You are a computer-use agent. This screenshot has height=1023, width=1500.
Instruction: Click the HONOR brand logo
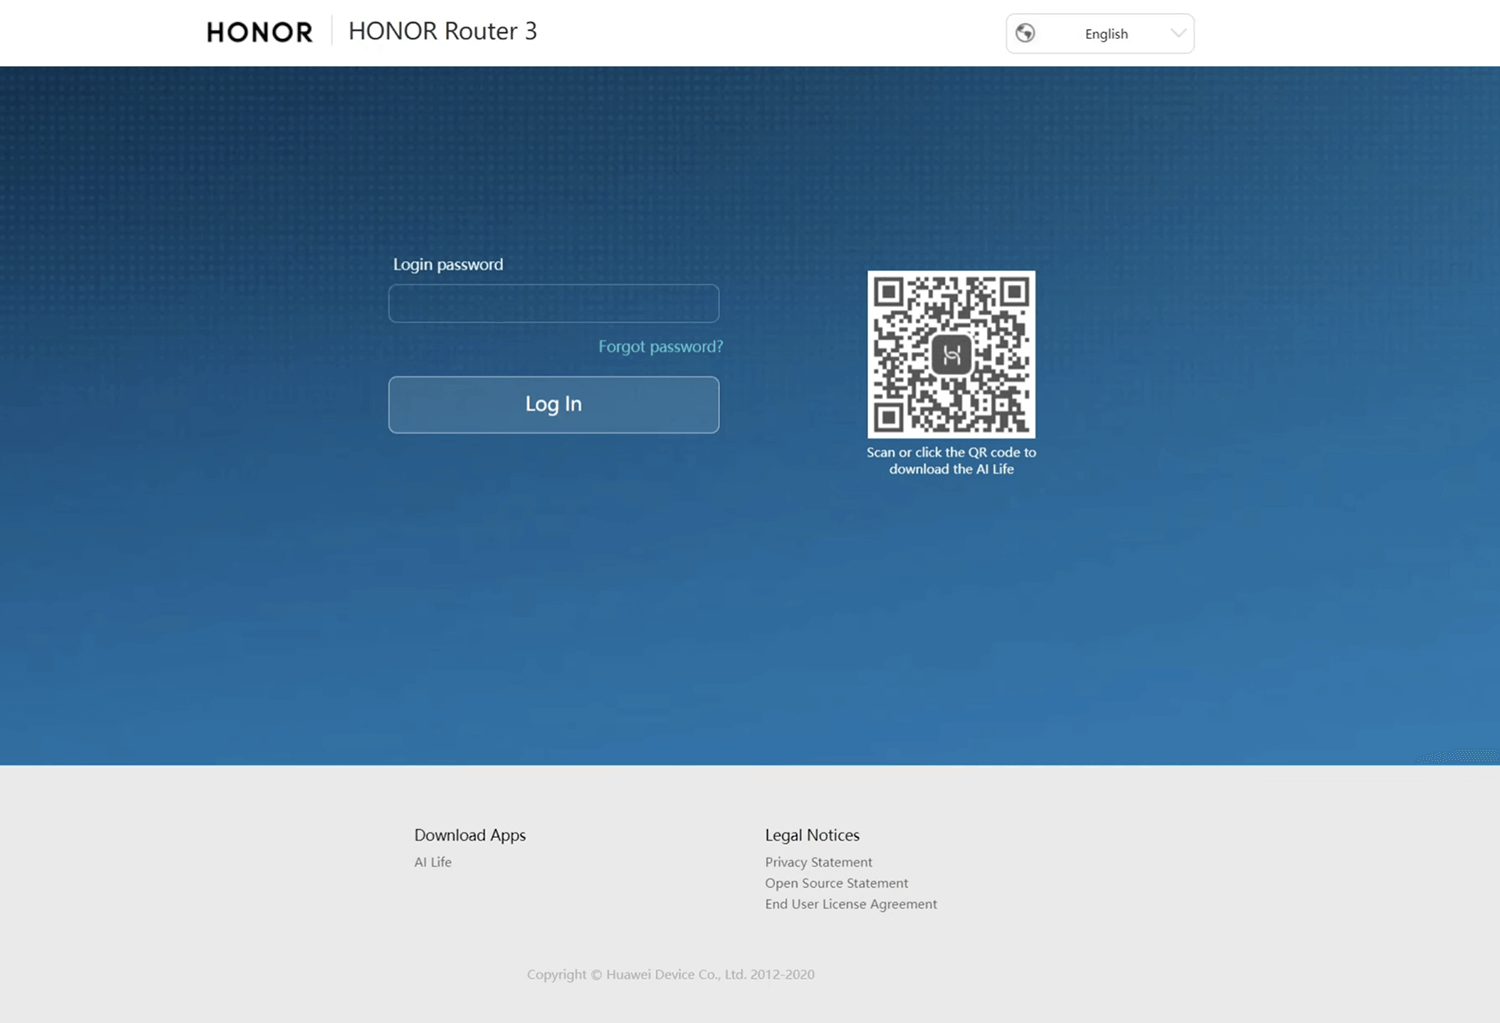[x=259, y=32]
